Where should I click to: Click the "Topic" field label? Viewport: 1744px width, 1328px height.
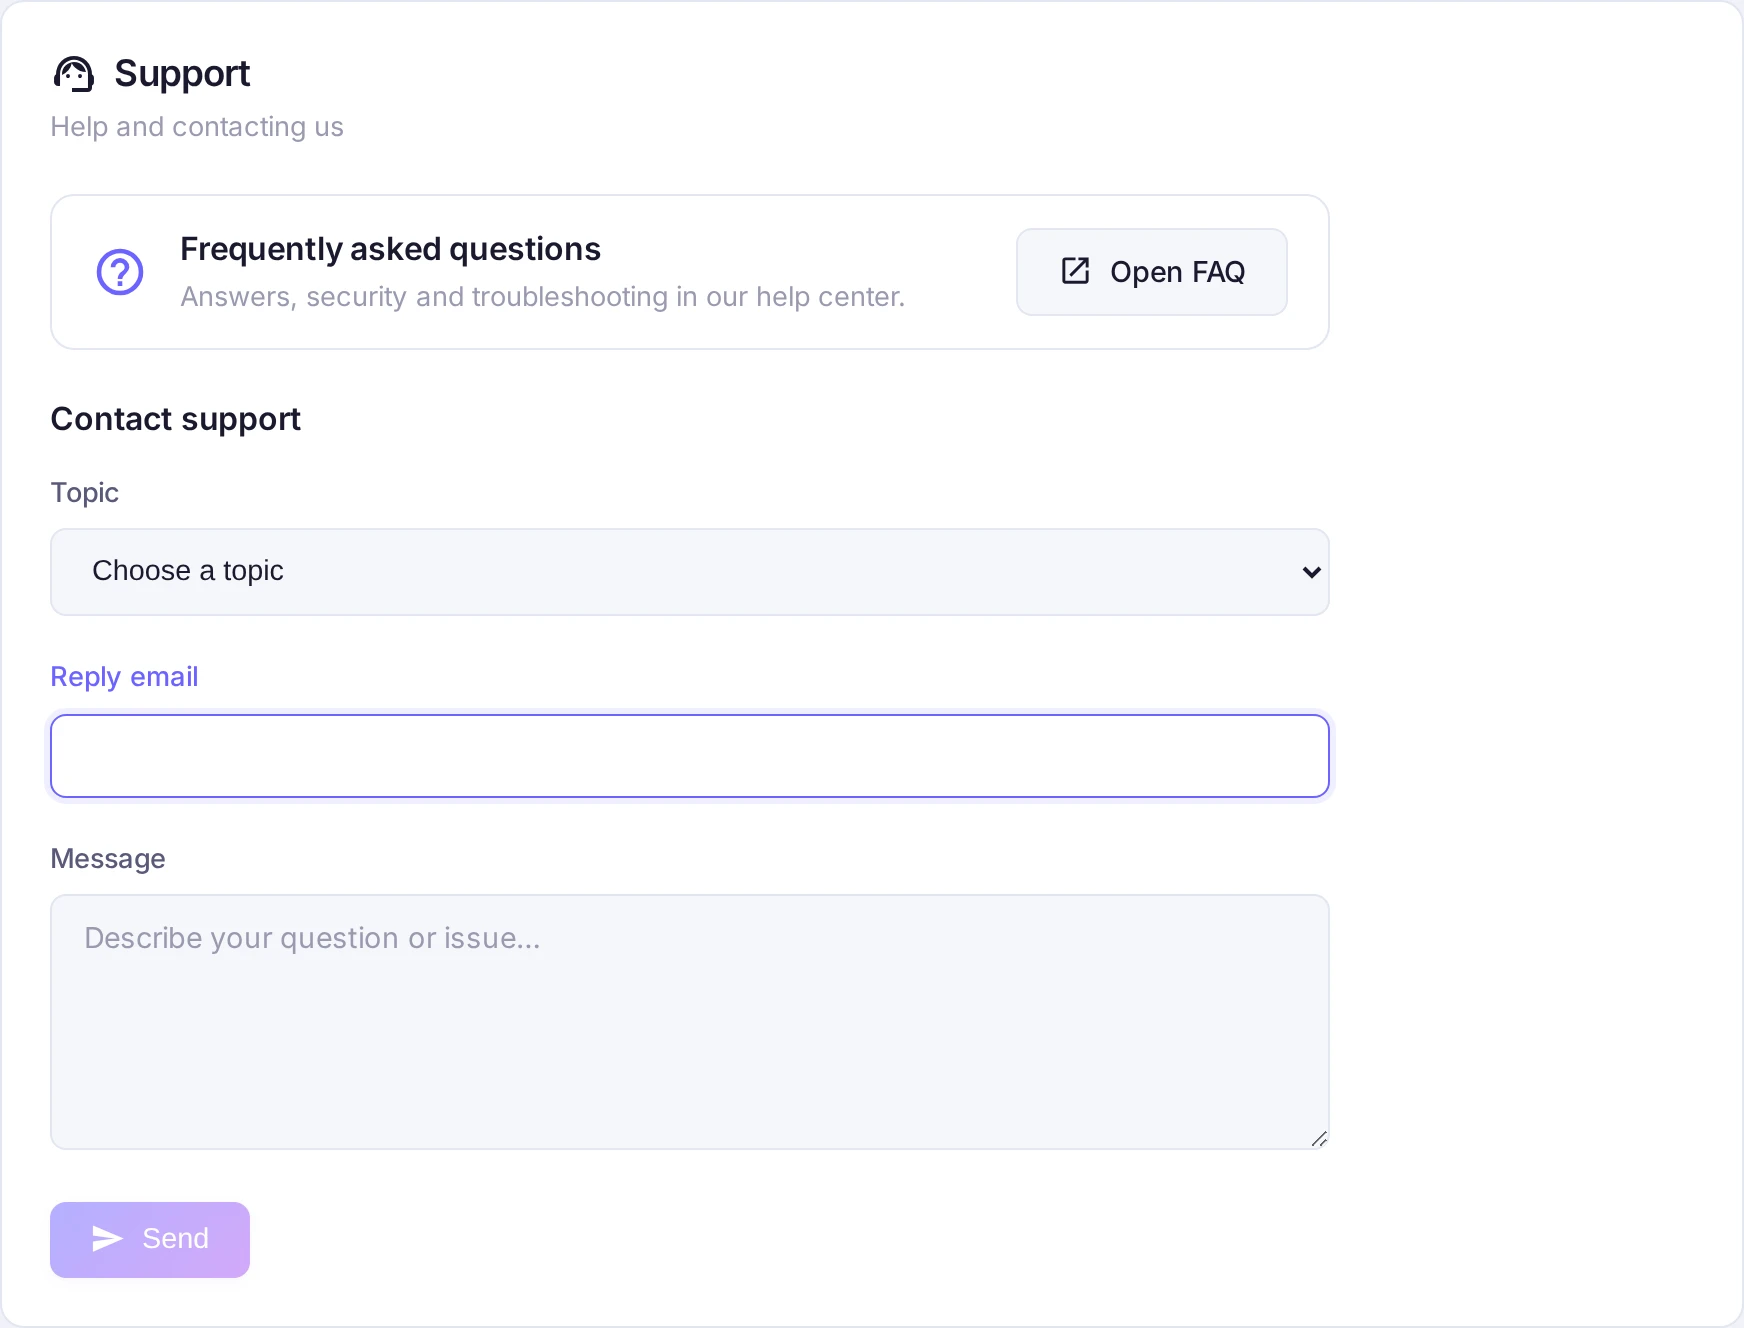[x=85, y=493]
